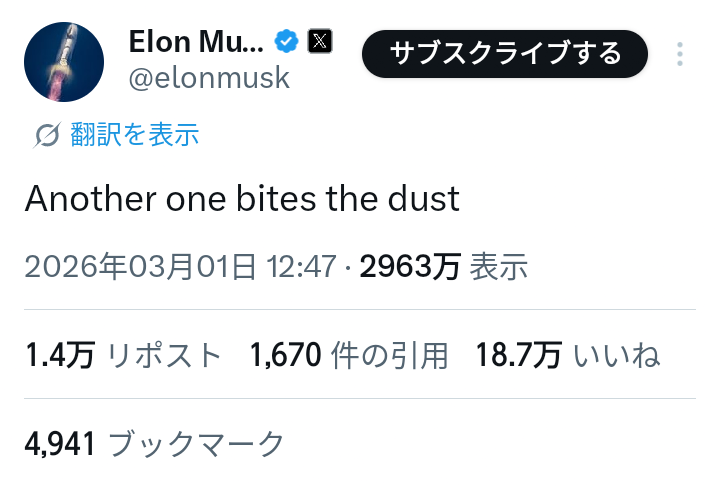720x486 pixels.
Task: Open the 1,670 件の引用 quotes list
Action: click(x=349, y=354)
